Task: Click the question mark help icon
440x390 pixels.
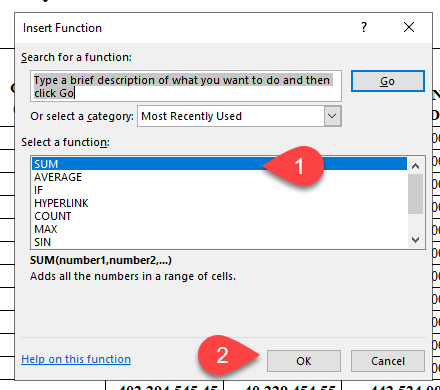Action: [x=364, y=27]
